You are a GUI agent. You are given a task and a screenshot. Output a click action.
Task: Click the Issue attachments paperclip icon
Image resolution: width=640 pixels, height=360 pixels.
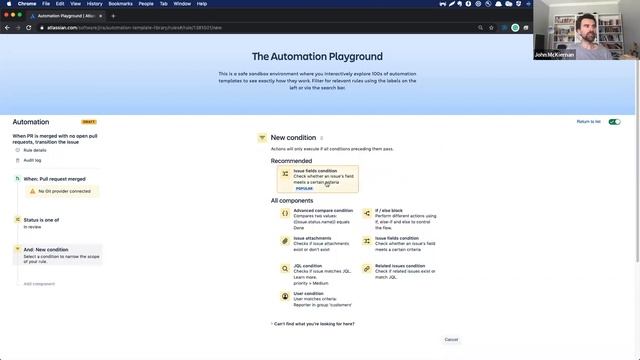tap(285, 241)
